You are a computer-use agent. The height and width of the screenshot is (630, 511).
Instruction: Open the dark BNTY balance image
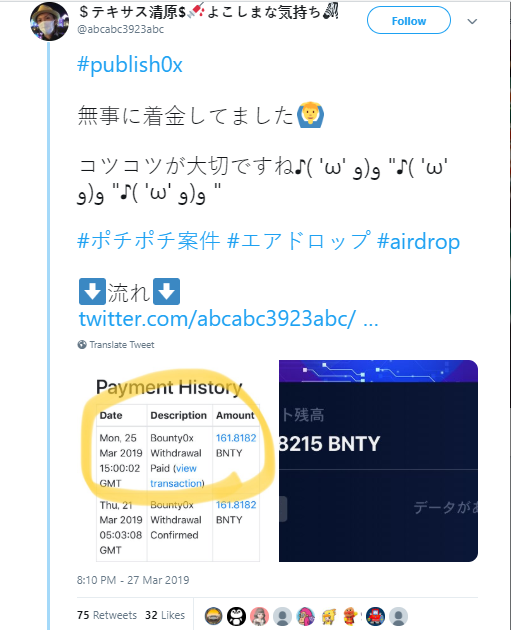378,461
